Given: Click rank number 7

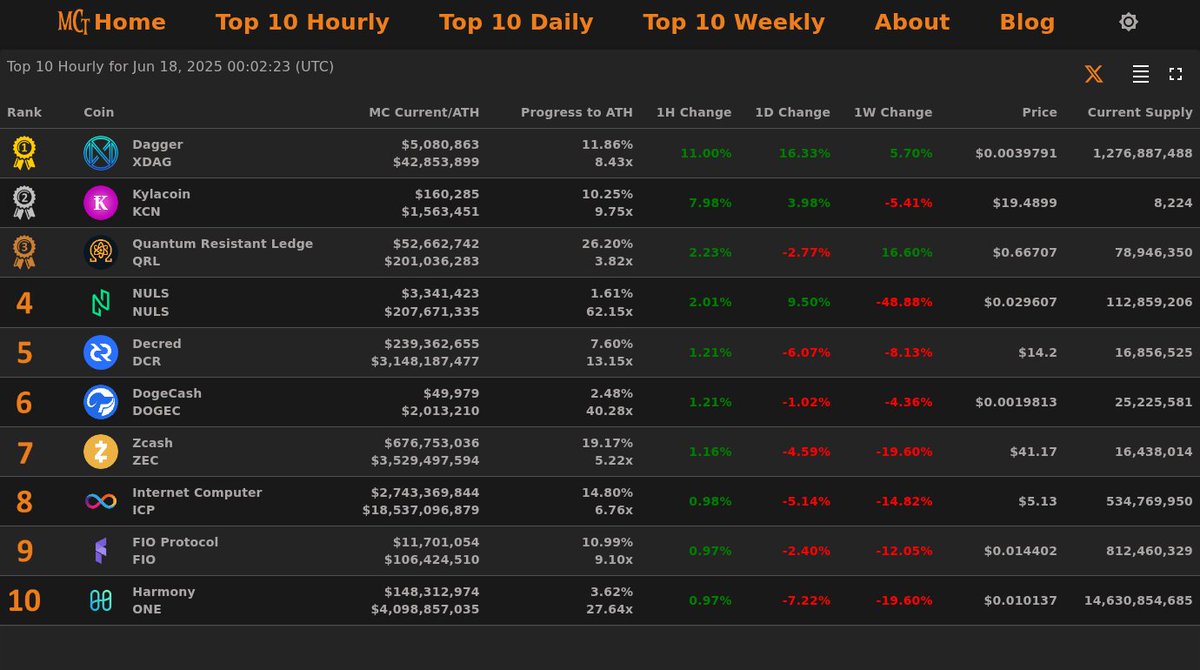Looking at the screenshot, I should 24,453.
